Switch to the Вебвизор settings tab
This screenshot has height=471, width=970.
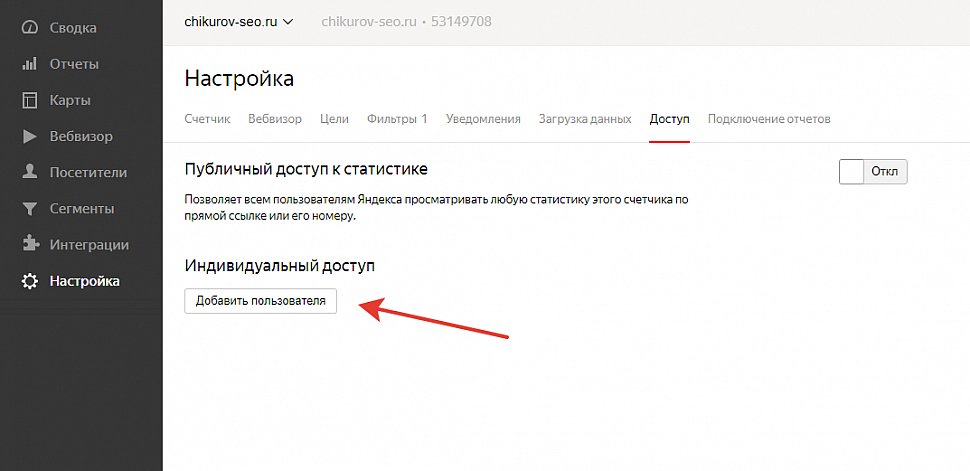click(275, 119)
